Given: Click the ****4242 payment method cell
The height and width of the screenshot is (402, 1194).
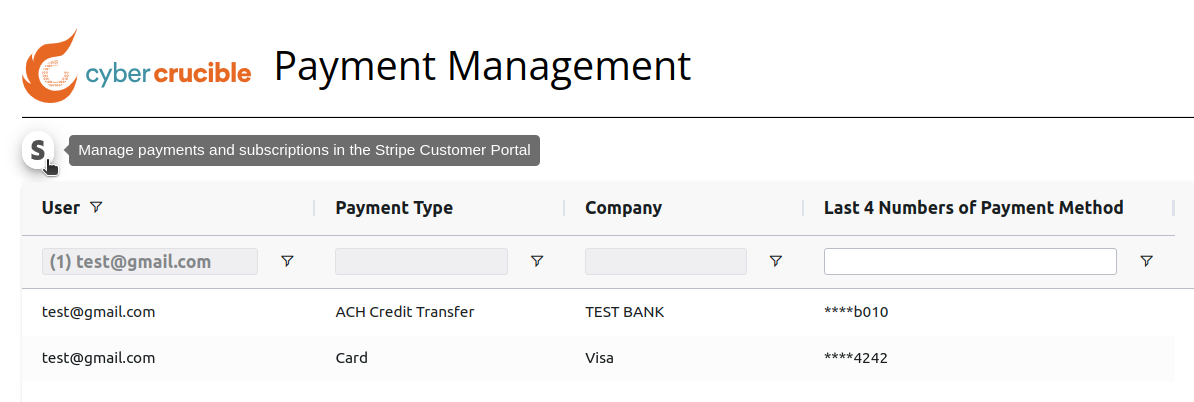Looking at the screenshot, I should click(x=856, y=358).
